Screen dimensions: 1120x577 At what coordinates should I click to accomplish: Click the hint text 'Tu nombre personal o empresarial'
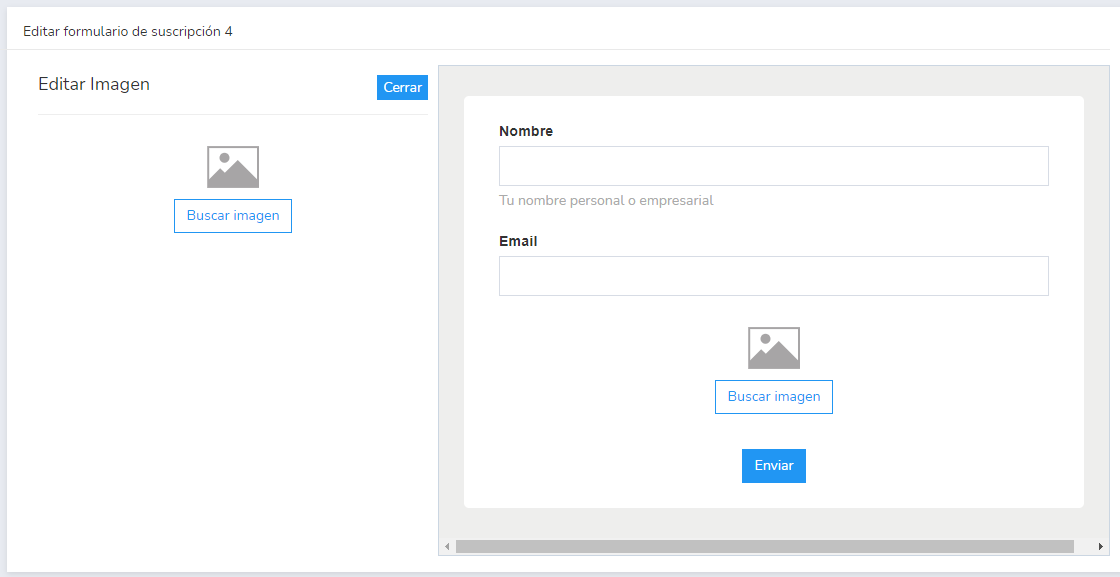coord(606,201)
